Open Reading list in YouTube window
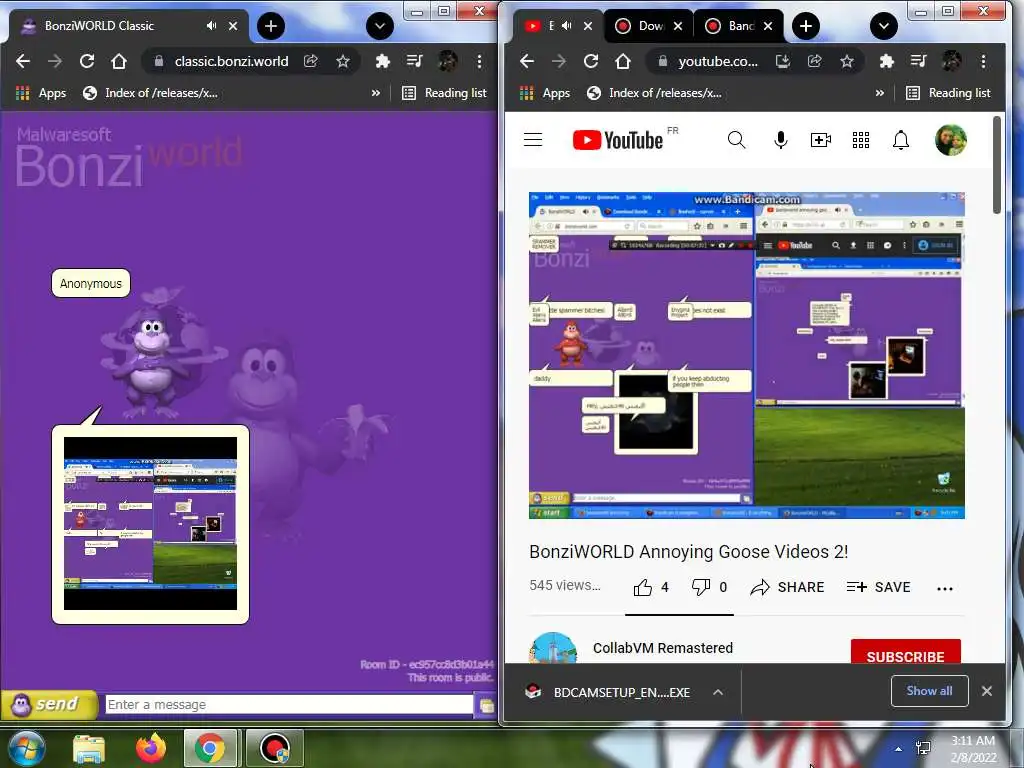This screenshot has height=768, width=1024. coord(949,93)
